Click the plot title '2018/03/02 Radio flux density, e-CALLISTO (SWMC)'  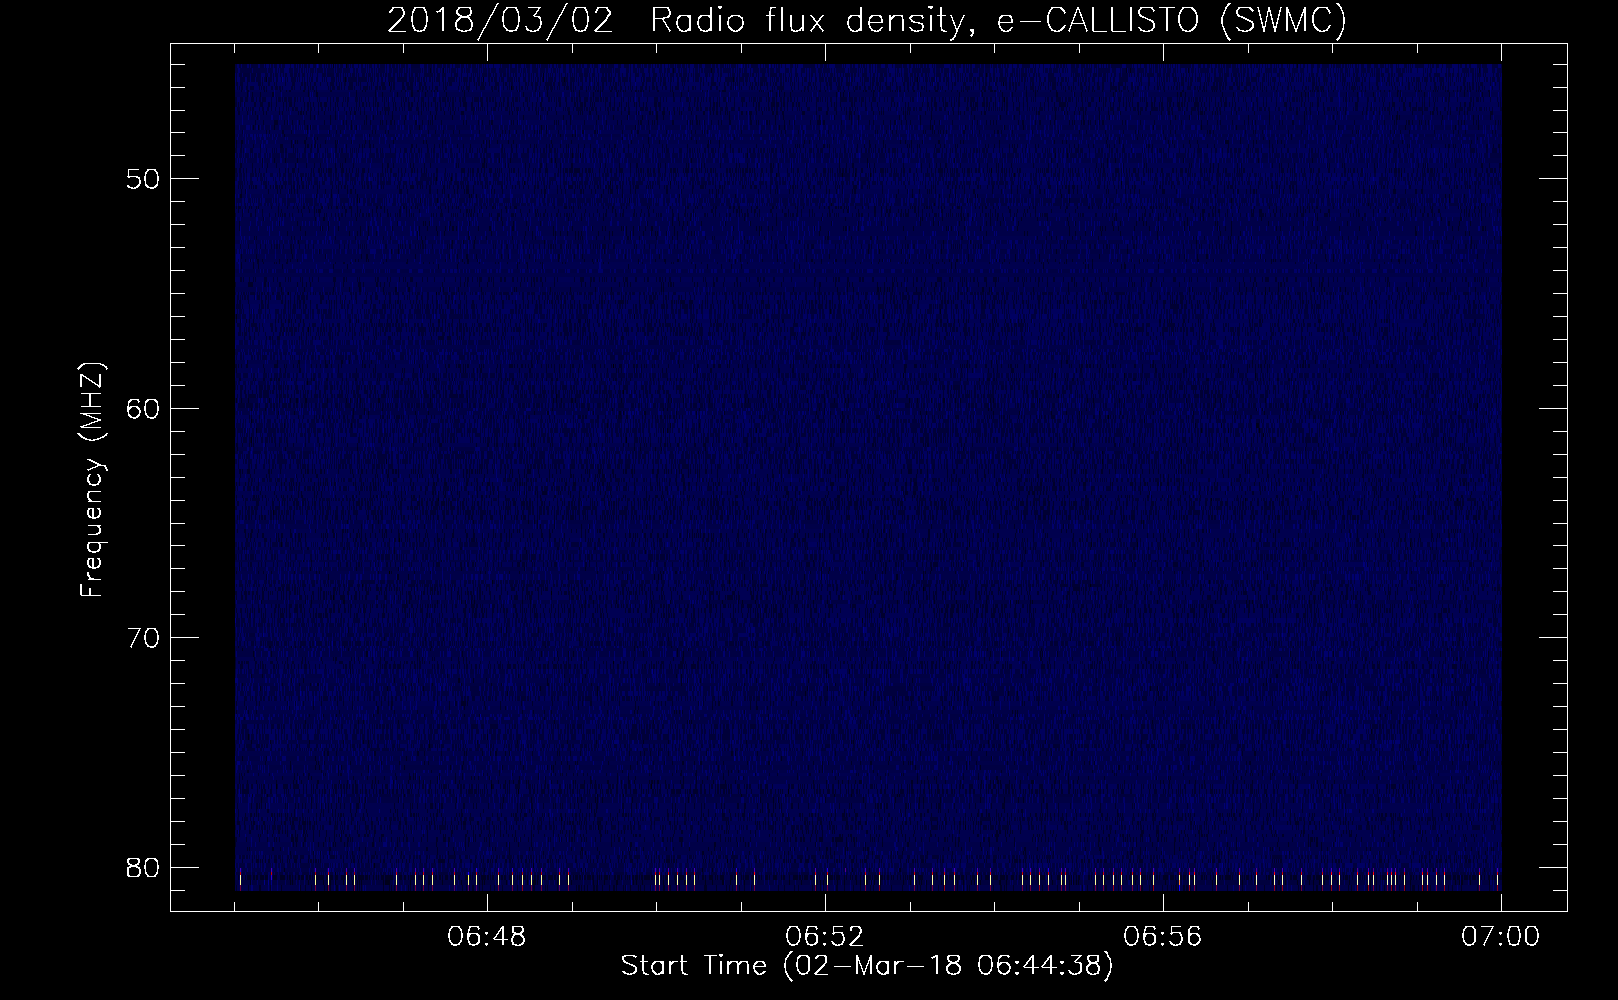pyautogui.click(x=867, y=21)
